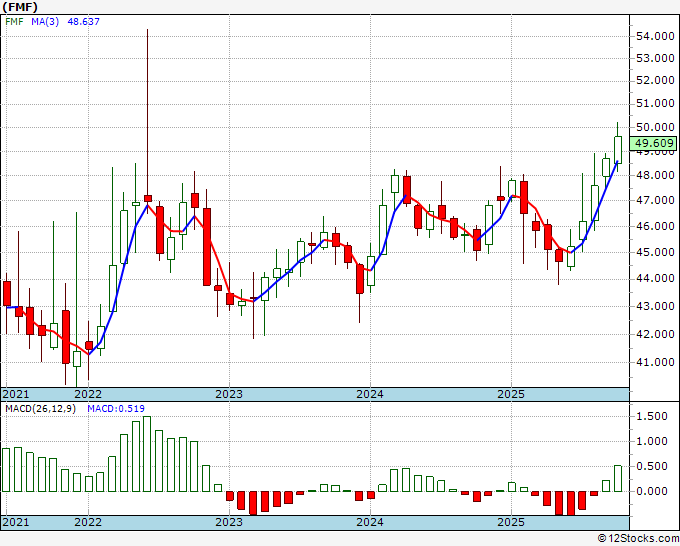The image size is (680, 546).
Task: Click the 41.000 price axis label
Action: [655, 362]
